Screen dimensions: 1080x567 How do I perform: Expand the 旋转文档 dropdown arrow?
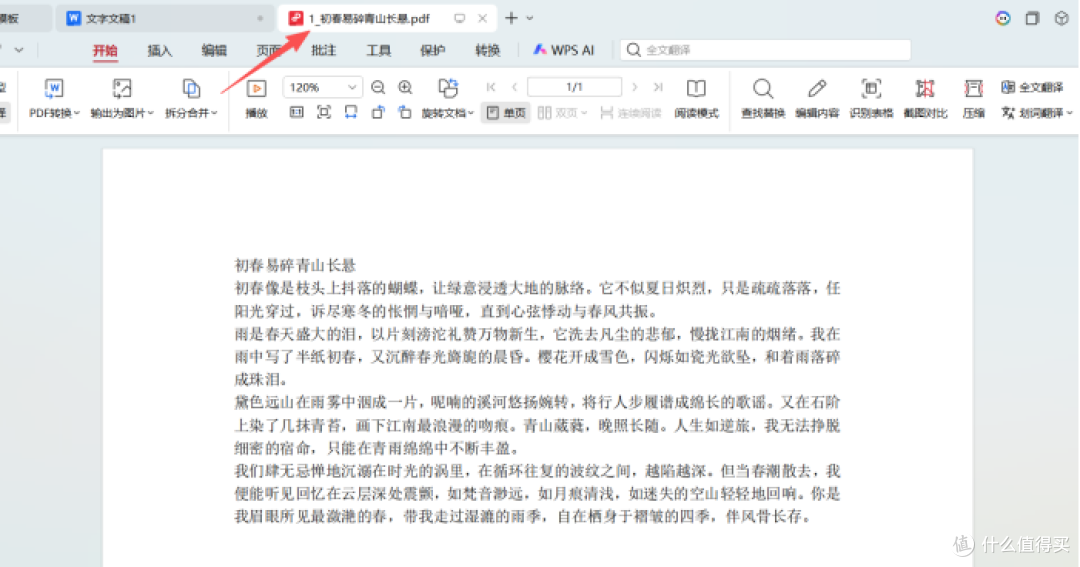click(x=471, y=113)
